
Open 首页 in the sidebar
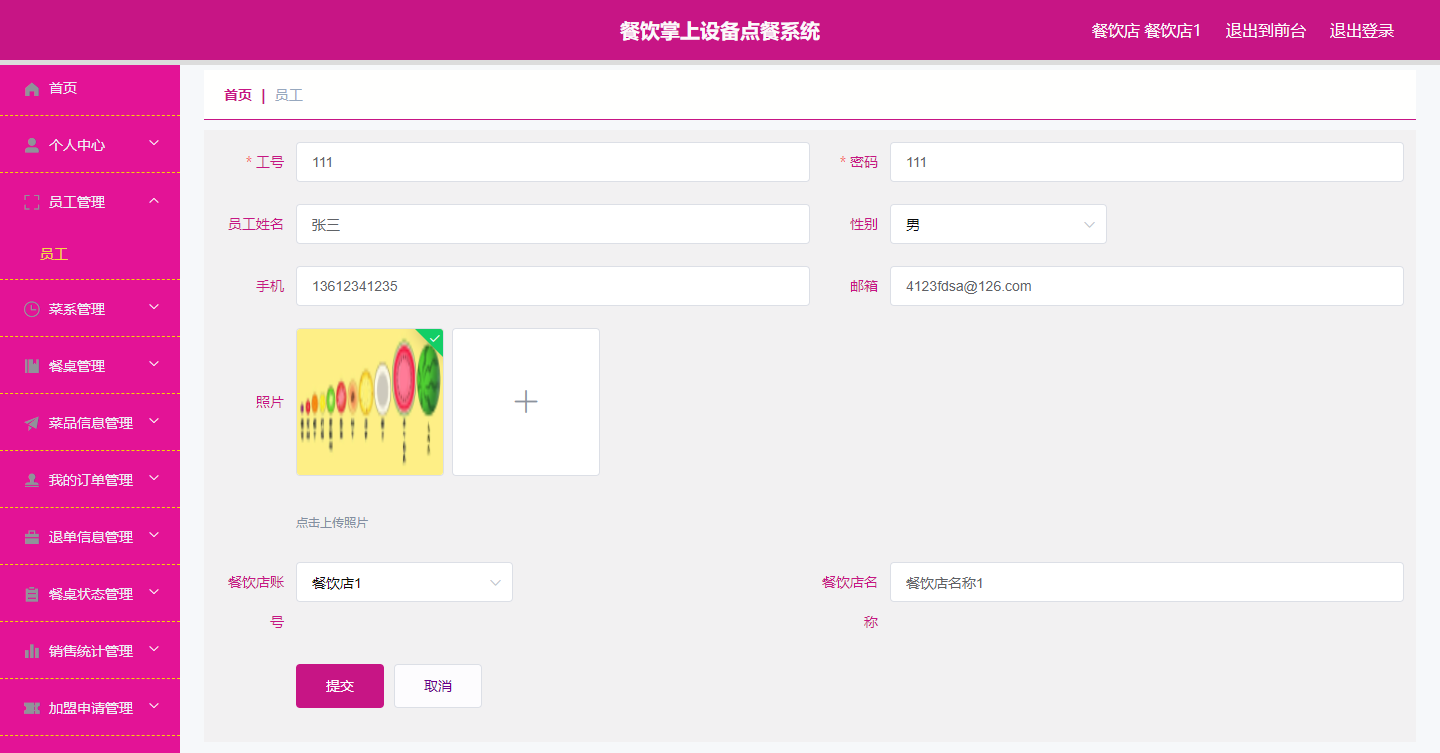tap(63, 88)
